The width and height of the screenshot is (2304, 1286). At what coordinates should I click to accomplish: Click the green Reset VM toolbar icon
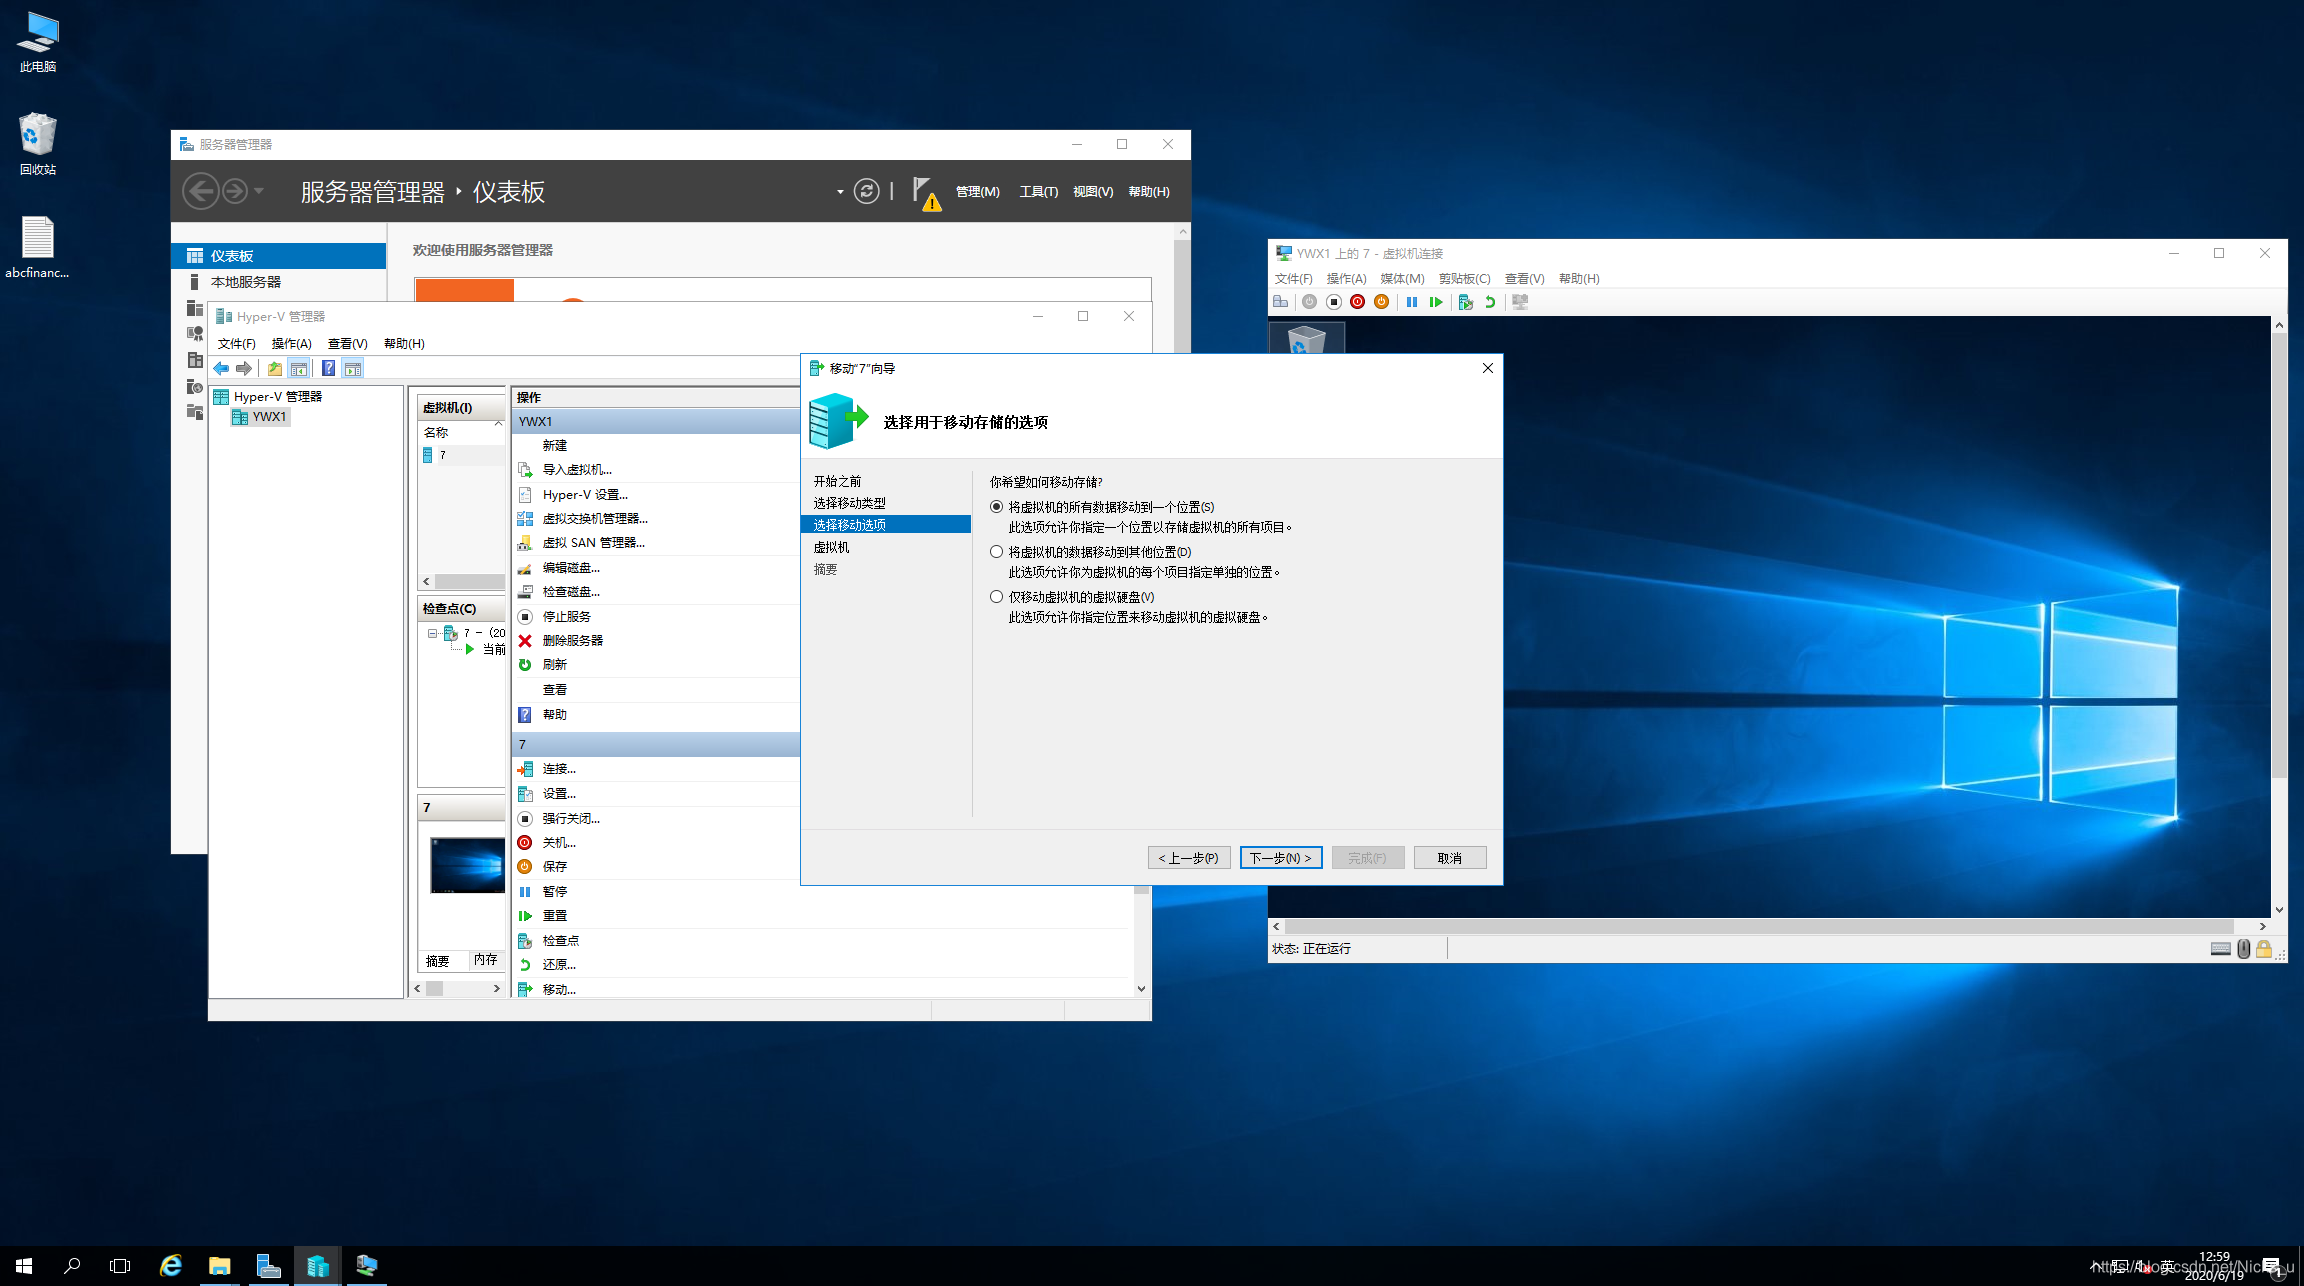[1435, 302]
